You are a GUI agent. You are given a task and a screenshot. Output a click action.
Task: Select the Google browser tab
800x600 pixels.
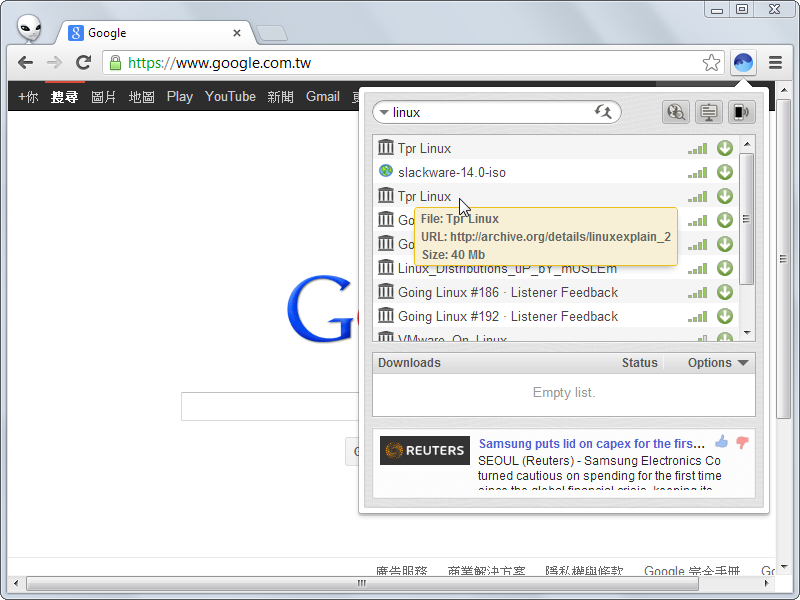tap(153, 33)
